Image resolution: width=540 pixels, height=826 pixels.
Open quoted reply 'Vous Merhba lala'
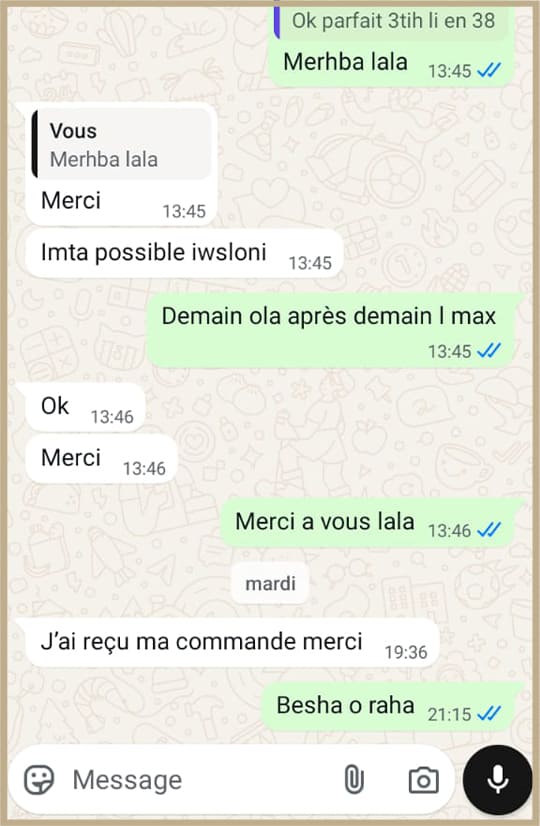(x=121, y=144)
